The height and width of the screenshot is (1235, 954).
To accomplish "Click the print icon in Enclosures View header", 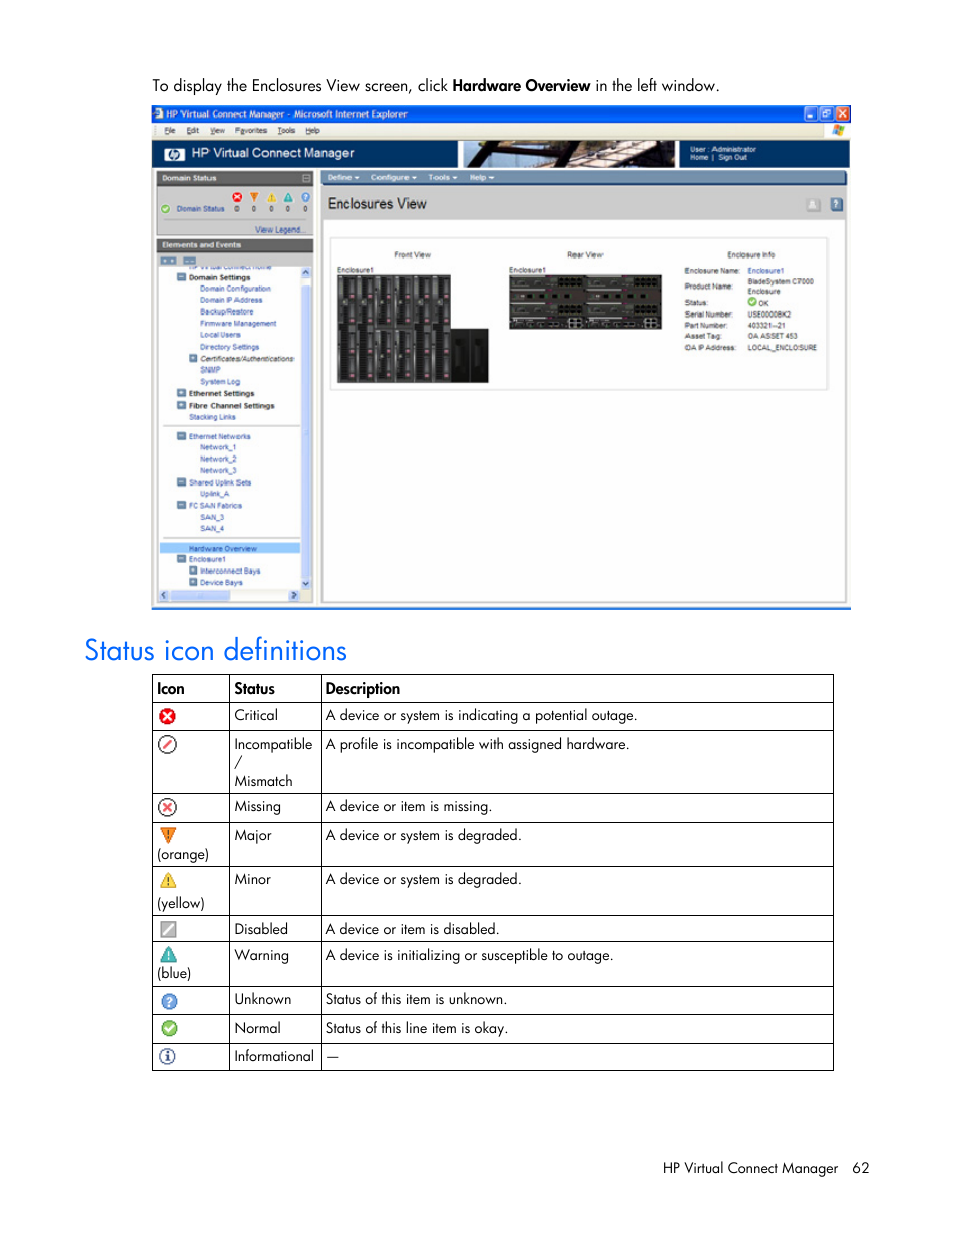I will 813,204.
